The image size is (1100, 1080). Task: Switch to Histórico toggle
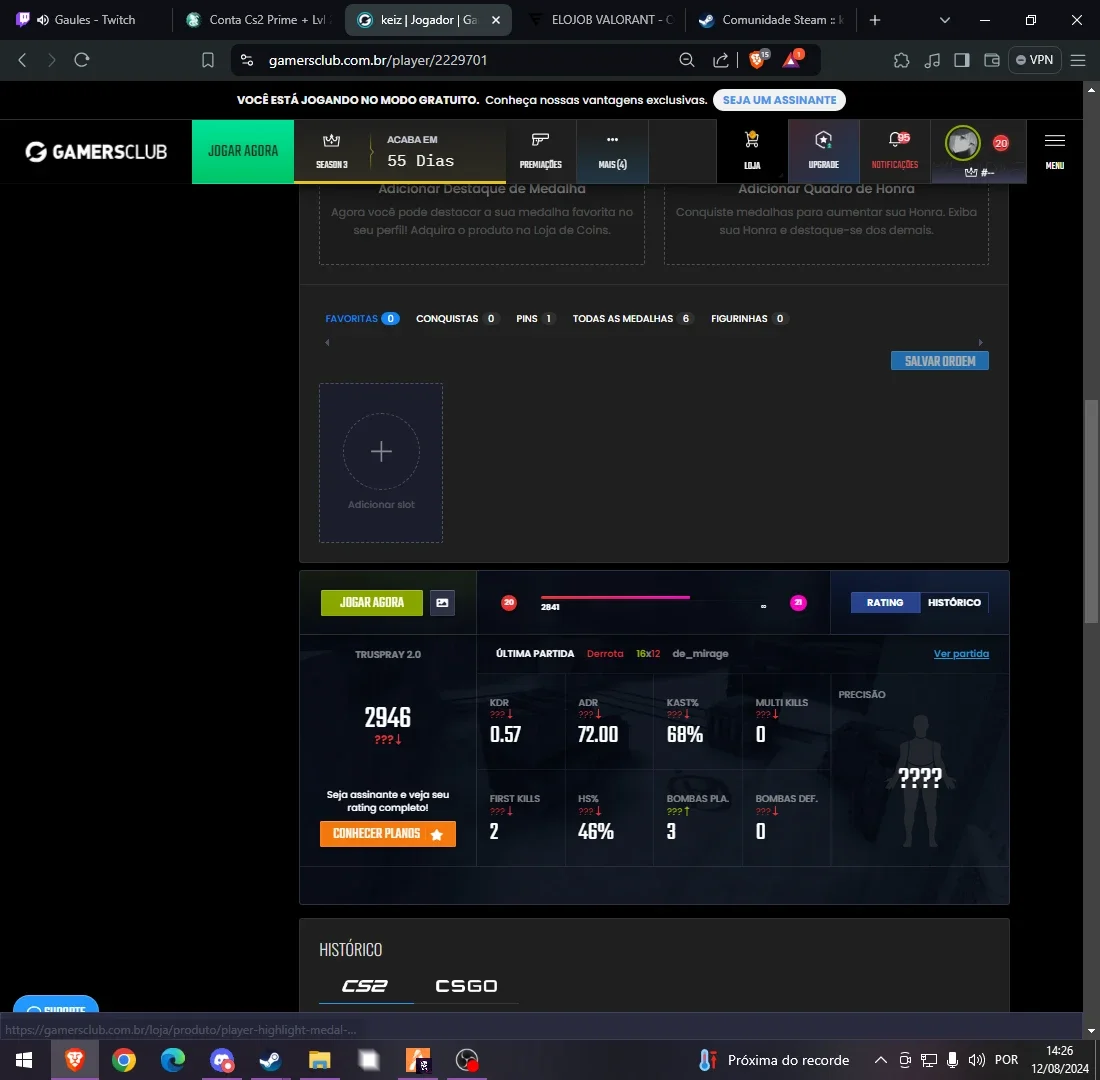pos(954,602)
